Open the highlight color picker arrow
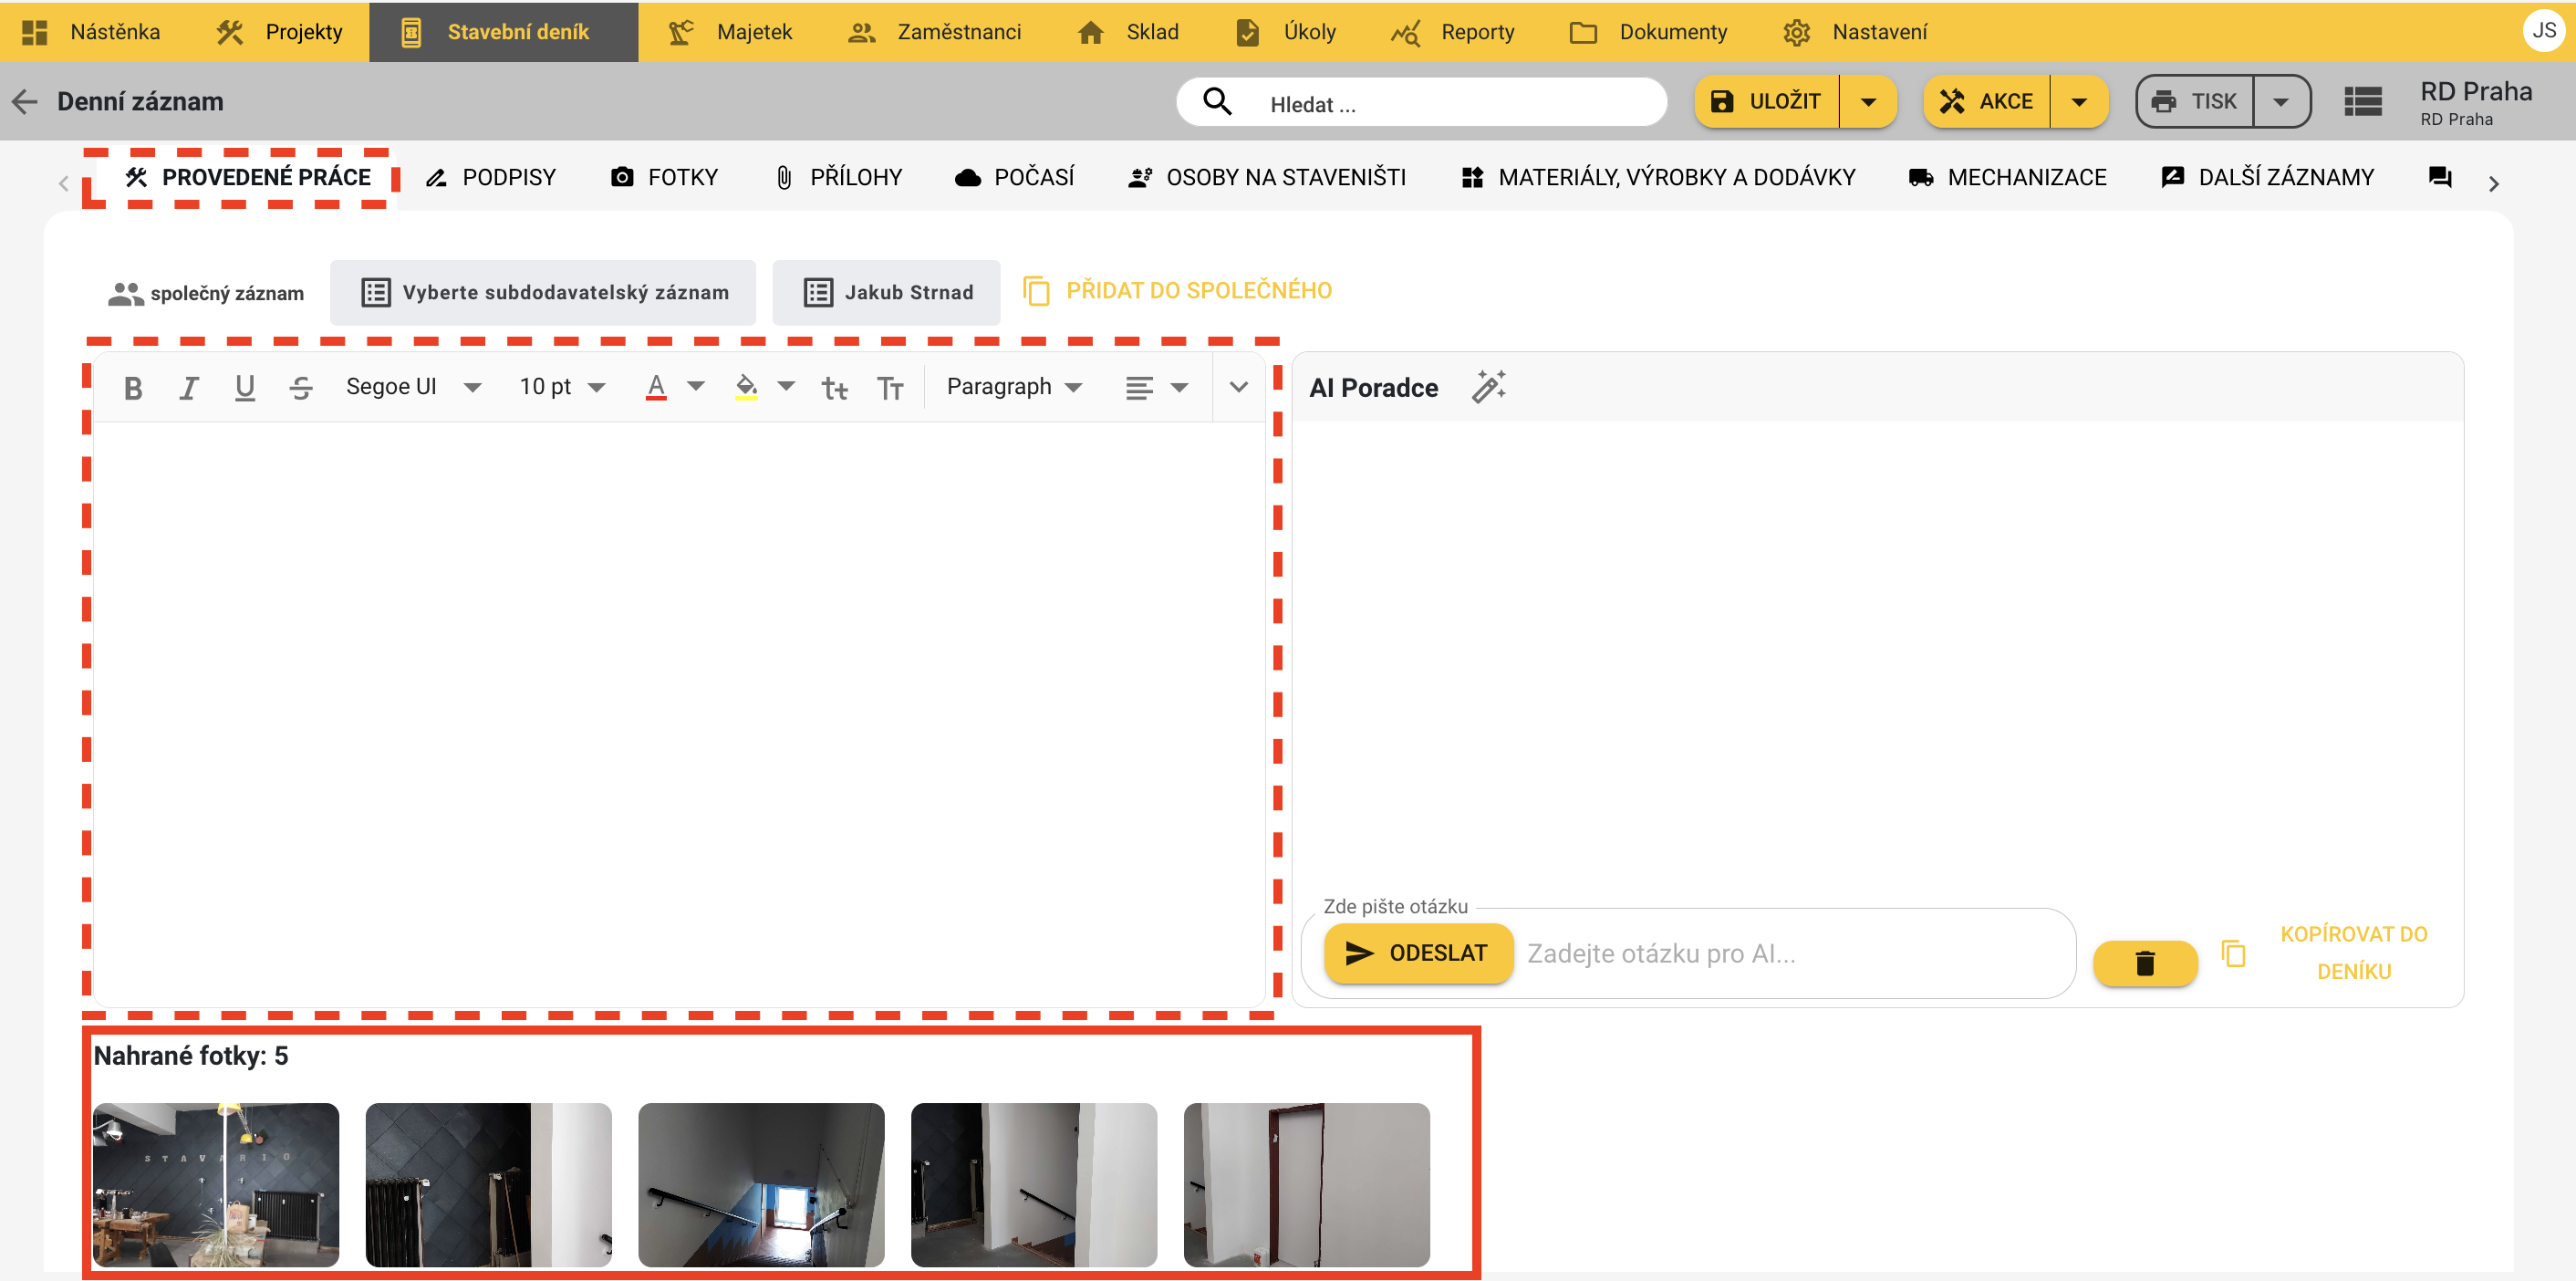Screen dimensions: 2576x1281 pyautogui.click(x=787, y=387)
